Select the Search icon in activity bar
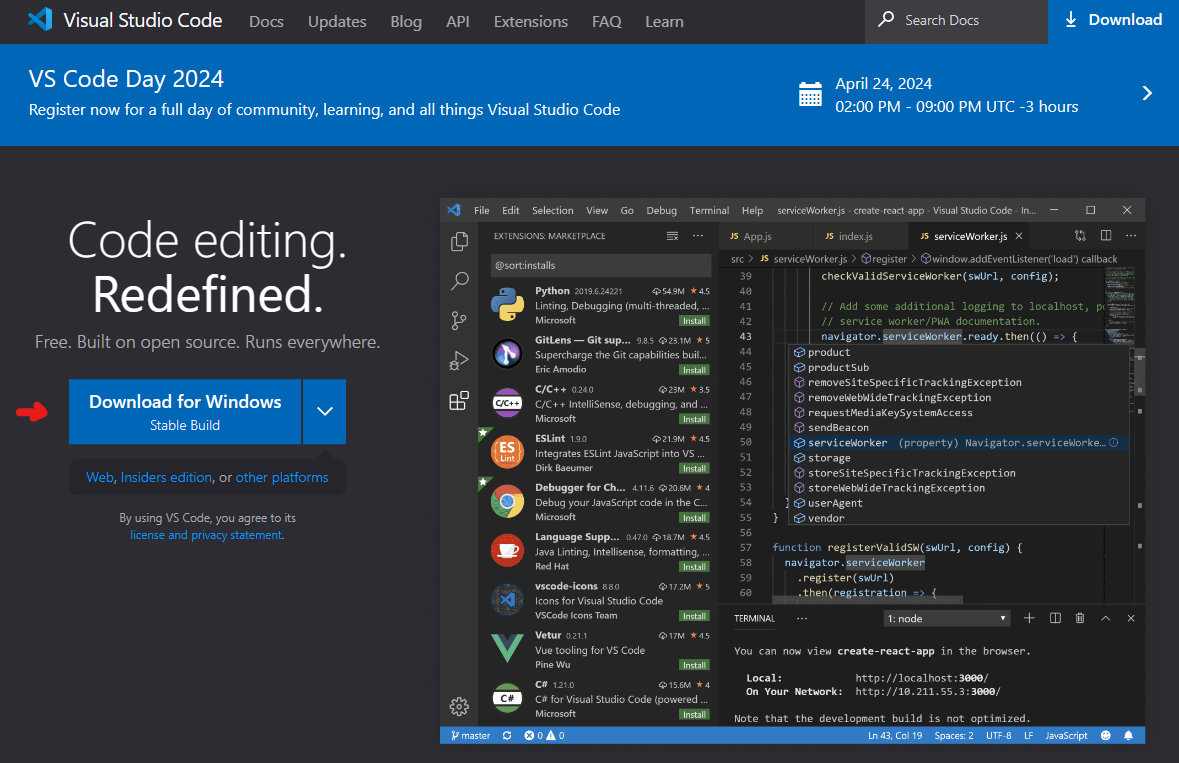Image resolution: width=1179 pixels, height=763 pixels. pos(459,281)
